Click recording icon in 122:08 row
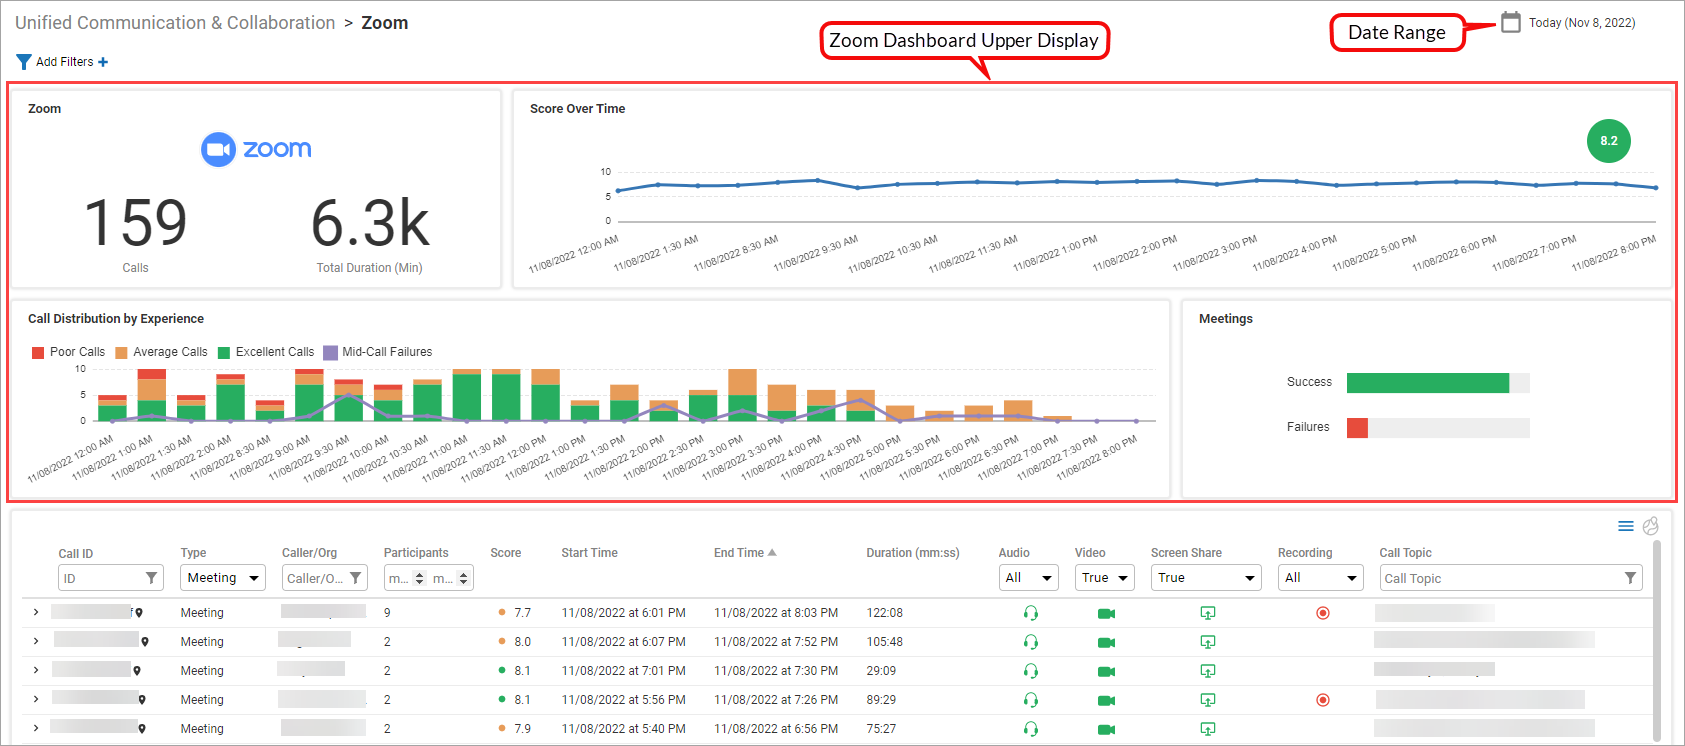 click(1323, 613)
